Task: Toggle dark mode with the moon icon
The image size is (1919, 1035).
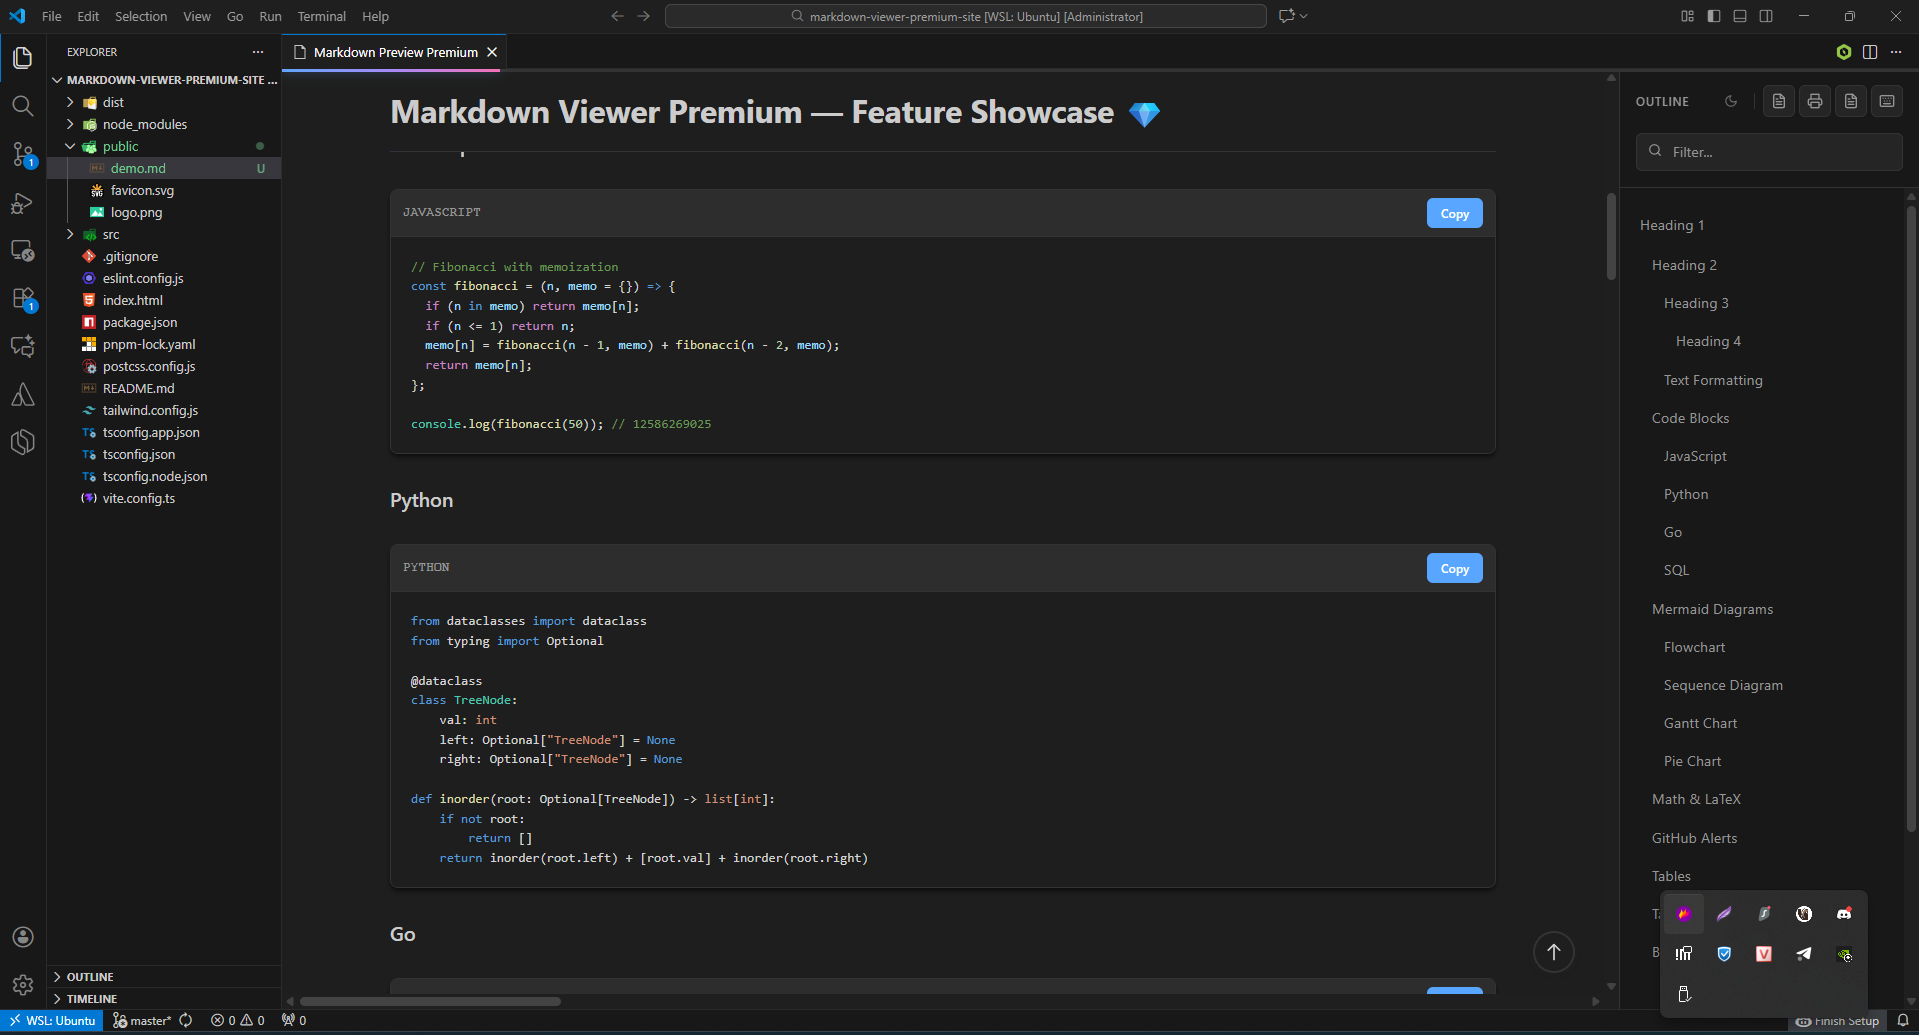Action: click(x=1732, y=101)
